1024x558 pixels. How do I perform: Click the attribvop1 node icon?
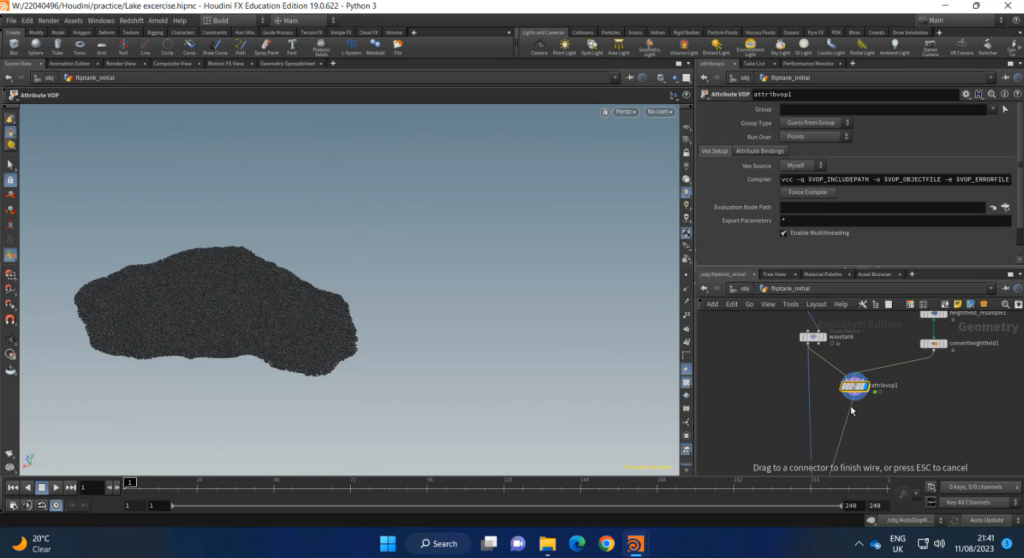pyautogui.click(x=853, y=385)
